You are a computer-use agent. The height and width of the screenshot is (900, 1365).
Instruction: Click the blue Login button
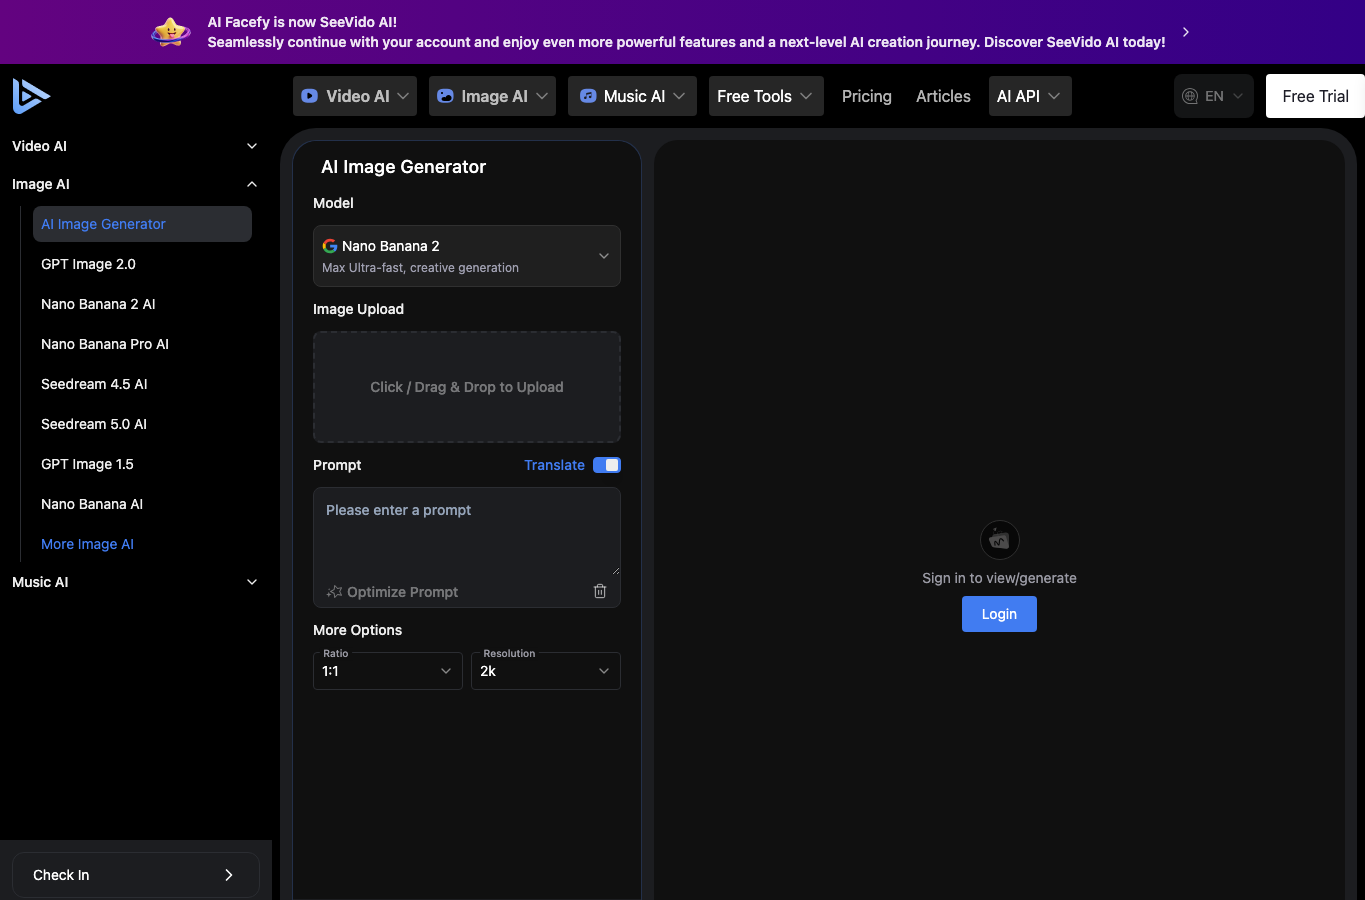pos(999,614)
